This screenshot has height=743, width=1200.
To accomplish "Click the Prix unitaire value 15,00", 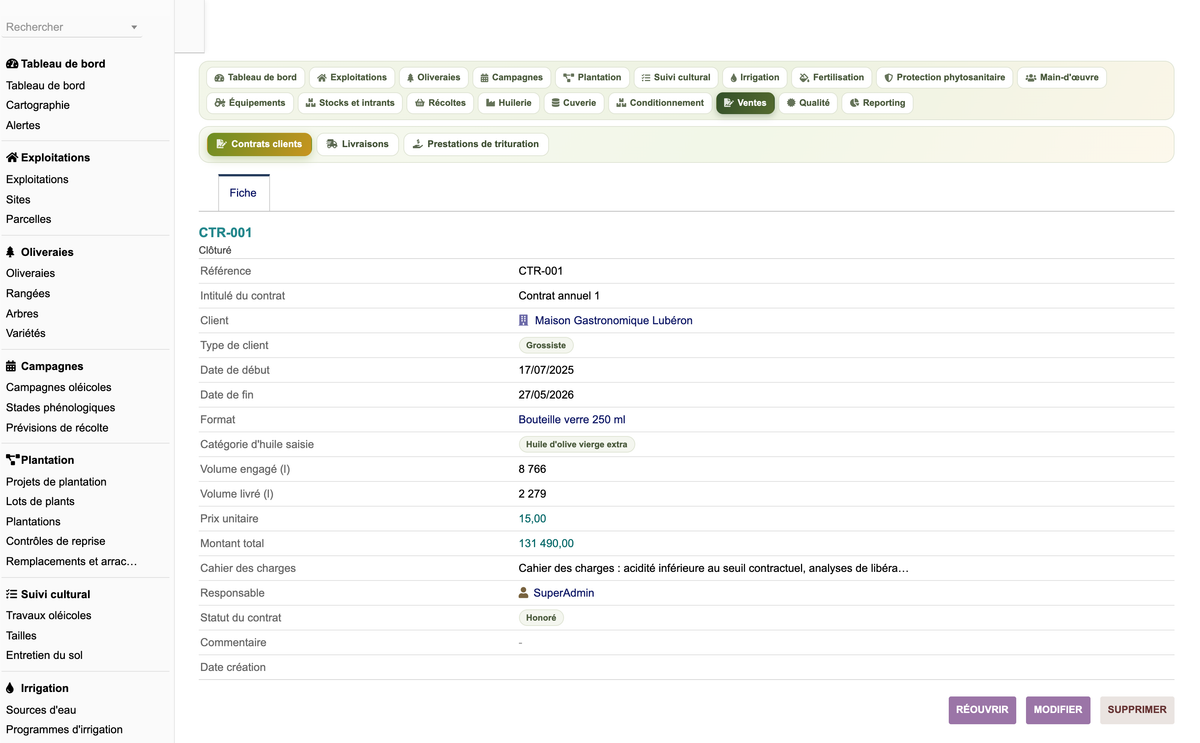I will click(532, 519).
